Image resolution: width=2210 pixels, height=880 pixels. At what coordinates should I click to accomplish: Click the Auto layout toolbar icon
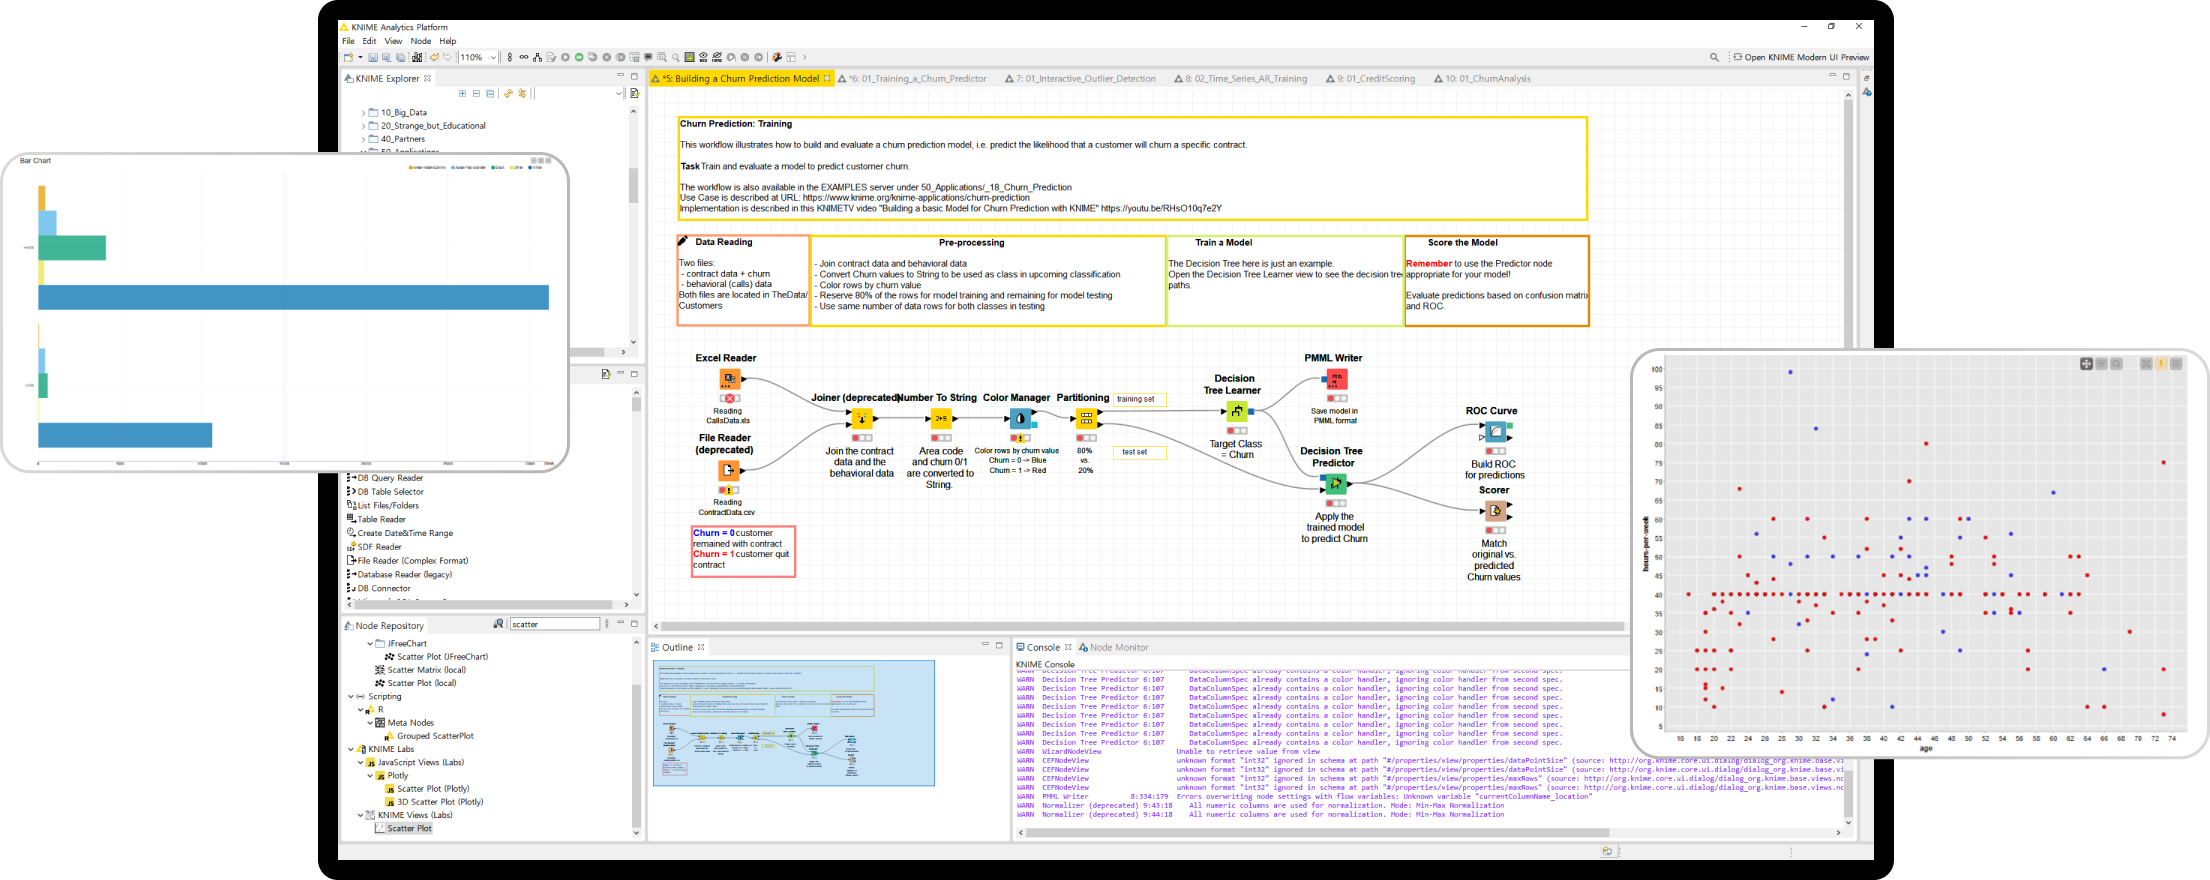[537, 57]
